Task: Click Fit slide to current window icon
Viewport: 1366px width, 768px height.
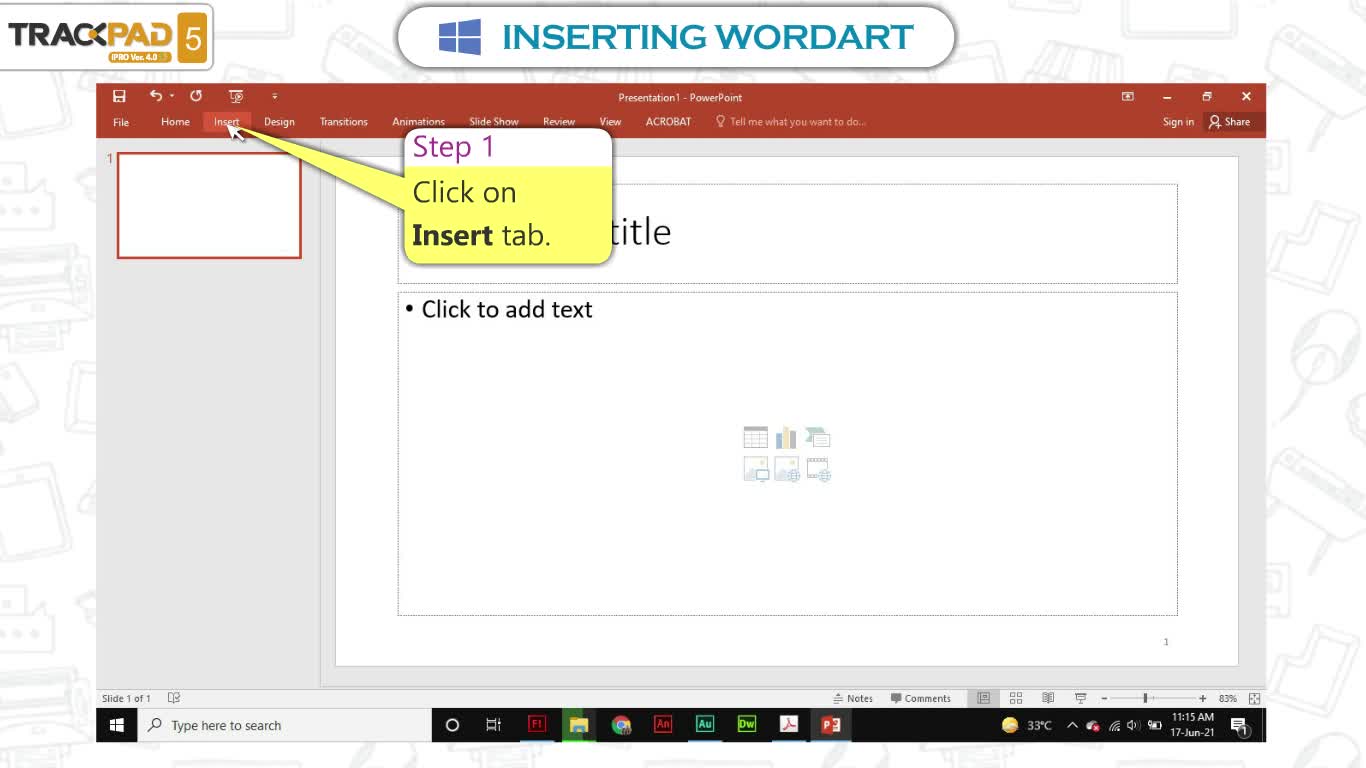Action: (x=1254, y=698)
